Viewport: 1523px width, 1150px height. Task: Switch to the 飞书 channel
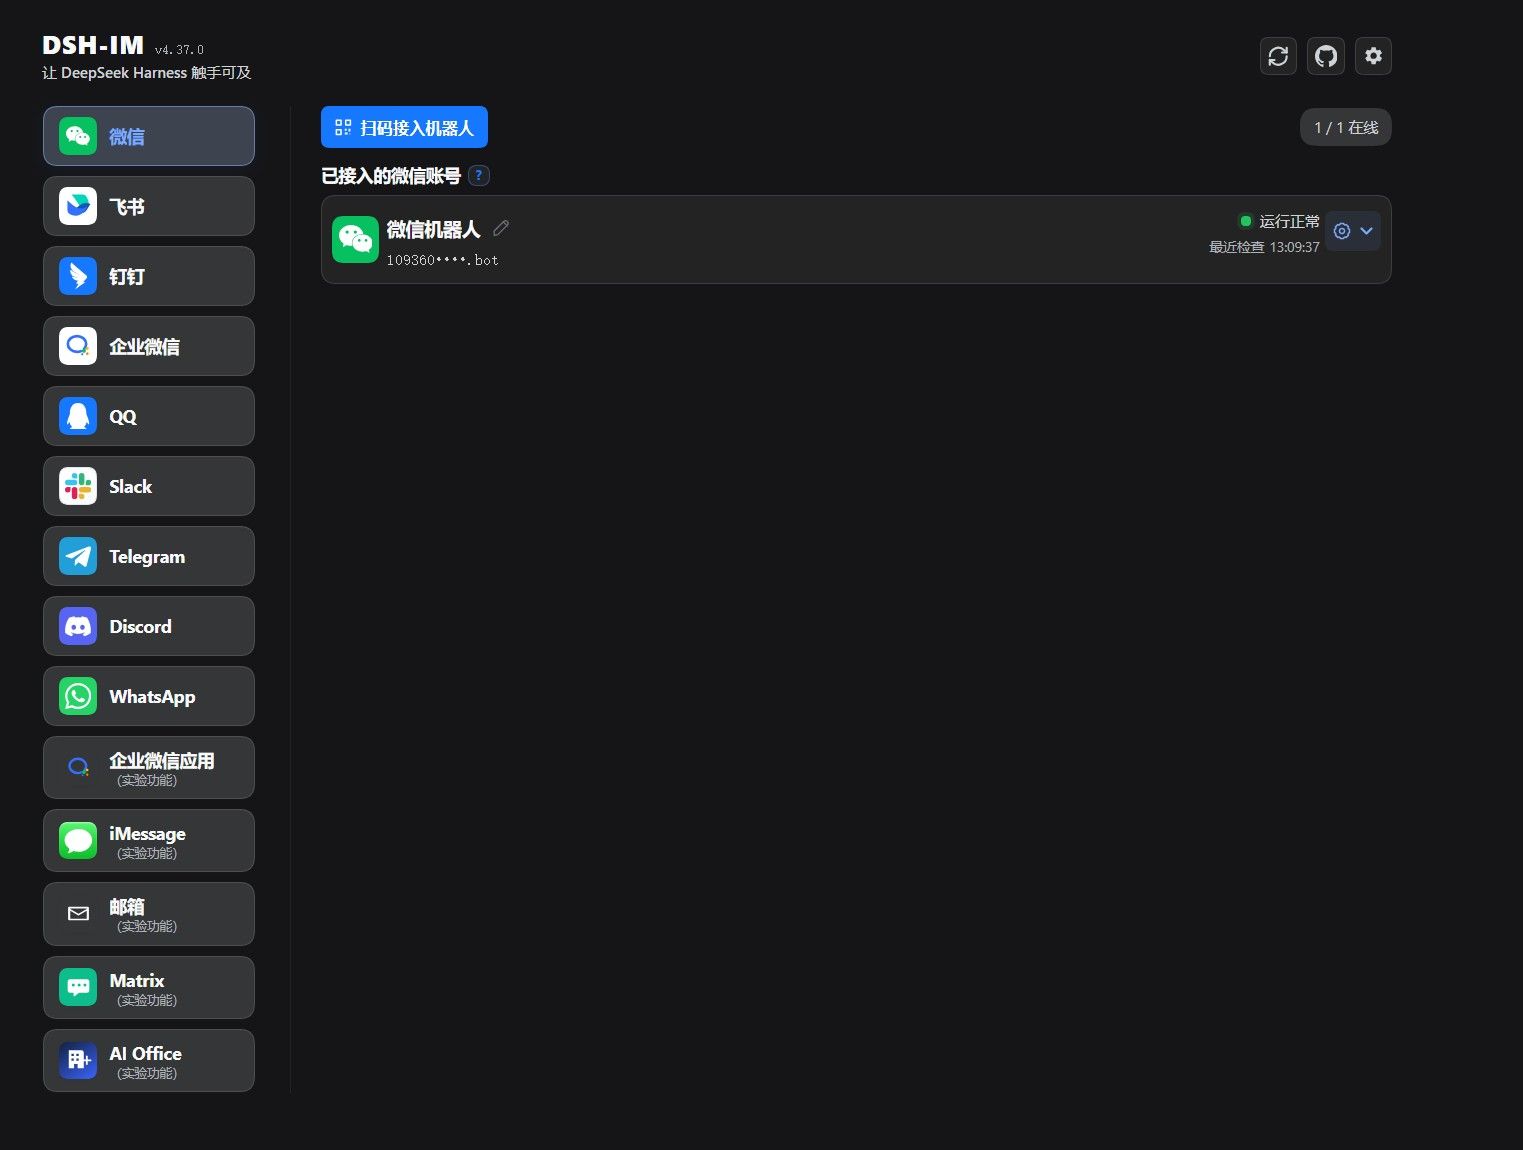(149, 206)
